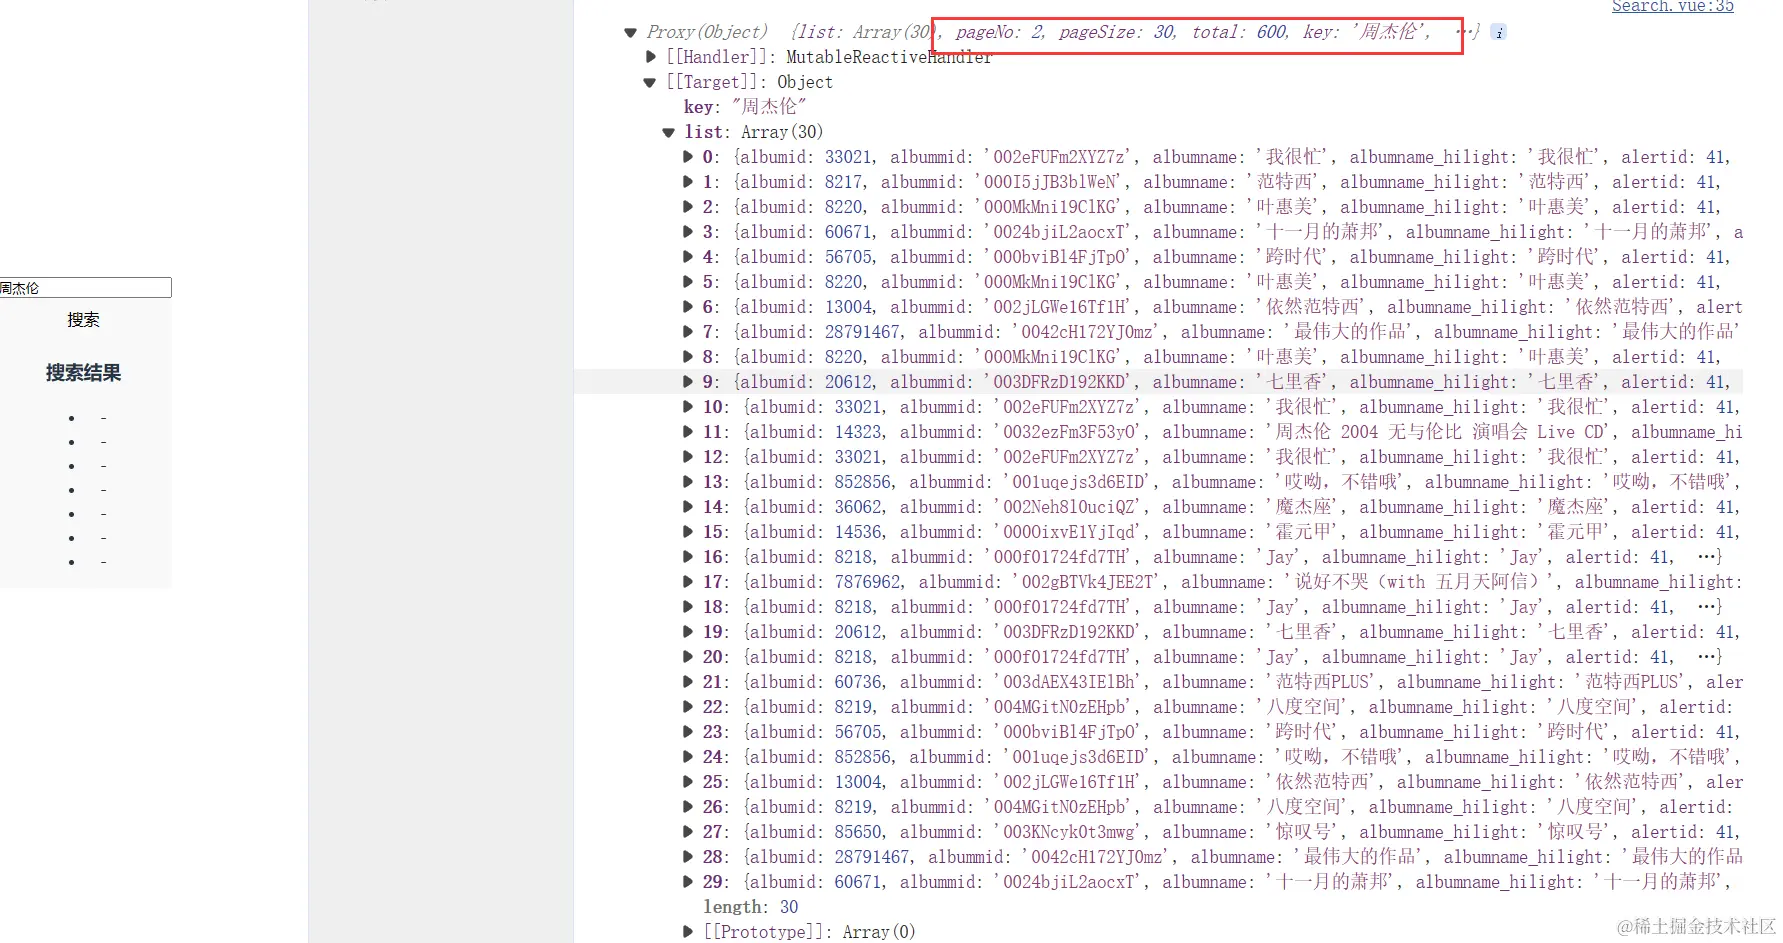The height and width of the screenshot is (943, 1783).
Task: Expand list item 23 in the array
Action: [x=688, y=732]
